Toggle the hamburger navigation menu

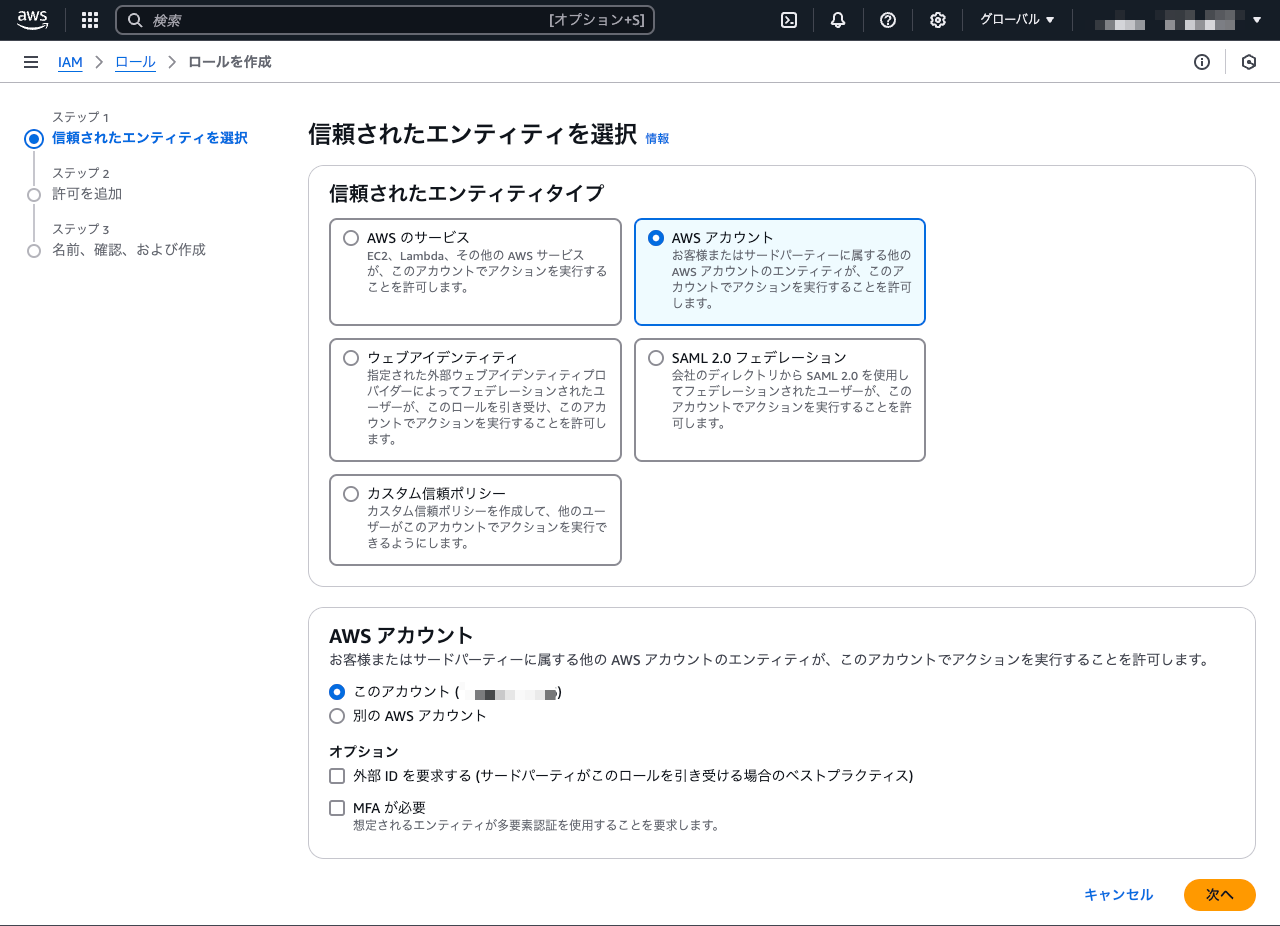click(31, 62)
